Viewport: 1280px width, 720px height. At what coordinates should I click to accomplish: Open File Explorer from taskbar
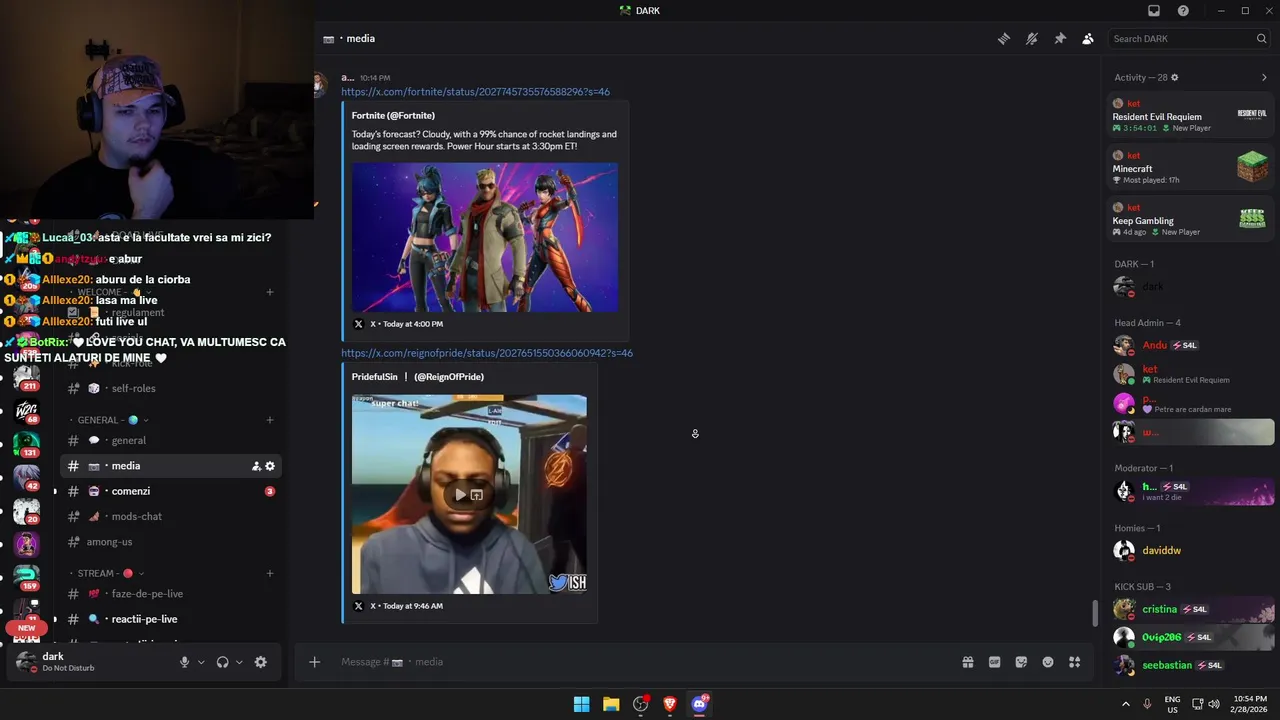pos(611,704)
